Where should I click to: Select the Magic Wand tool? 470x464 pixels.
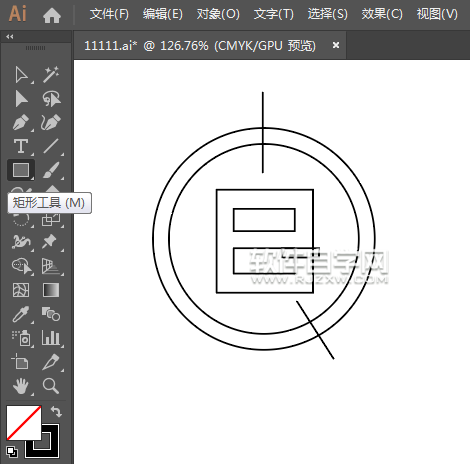(x=51, y=74)
